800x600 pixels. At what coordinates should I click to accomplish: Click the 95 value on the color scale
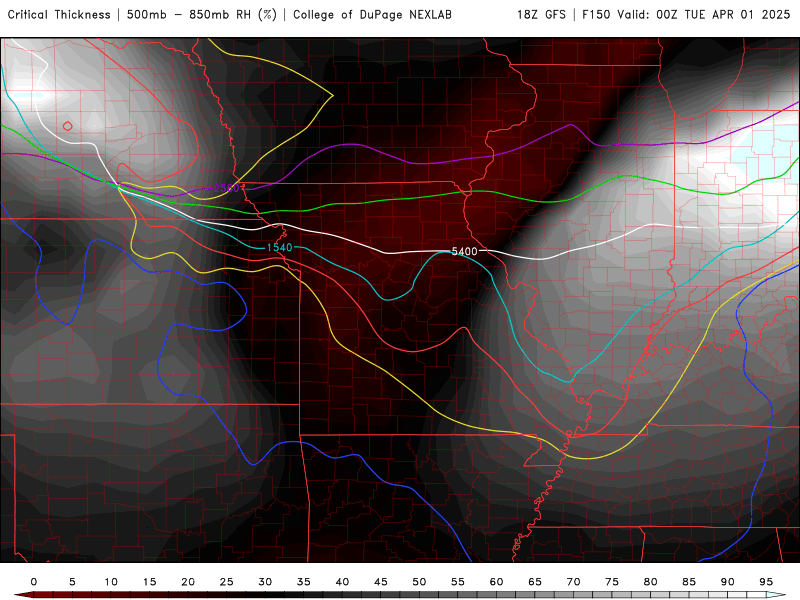[x=766, y=582]
